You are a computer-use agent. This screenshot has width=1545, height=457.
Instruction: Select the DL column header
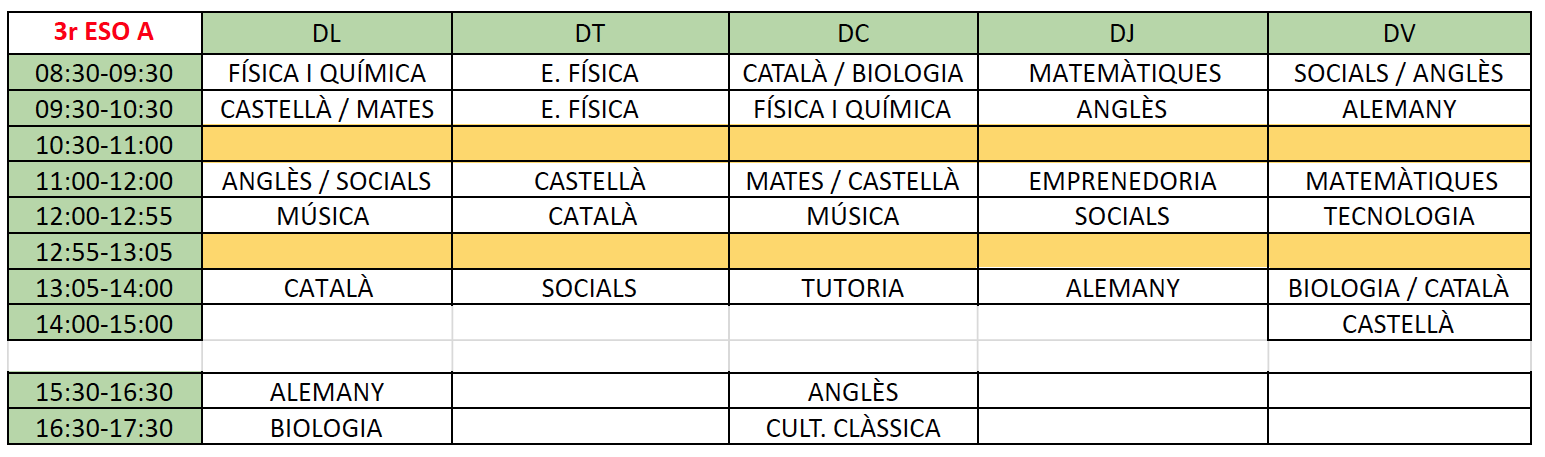click(326, 32)
